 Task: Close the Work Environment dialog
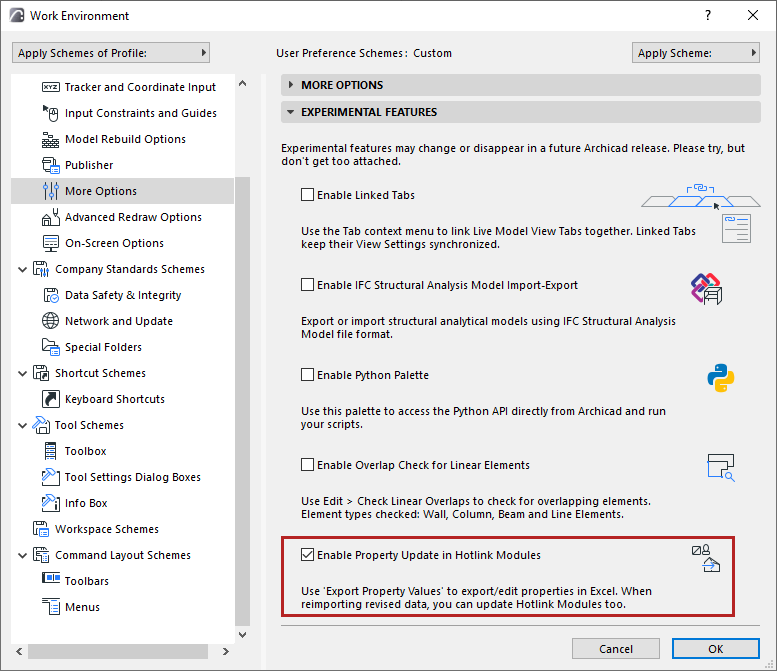coord(753,15)
